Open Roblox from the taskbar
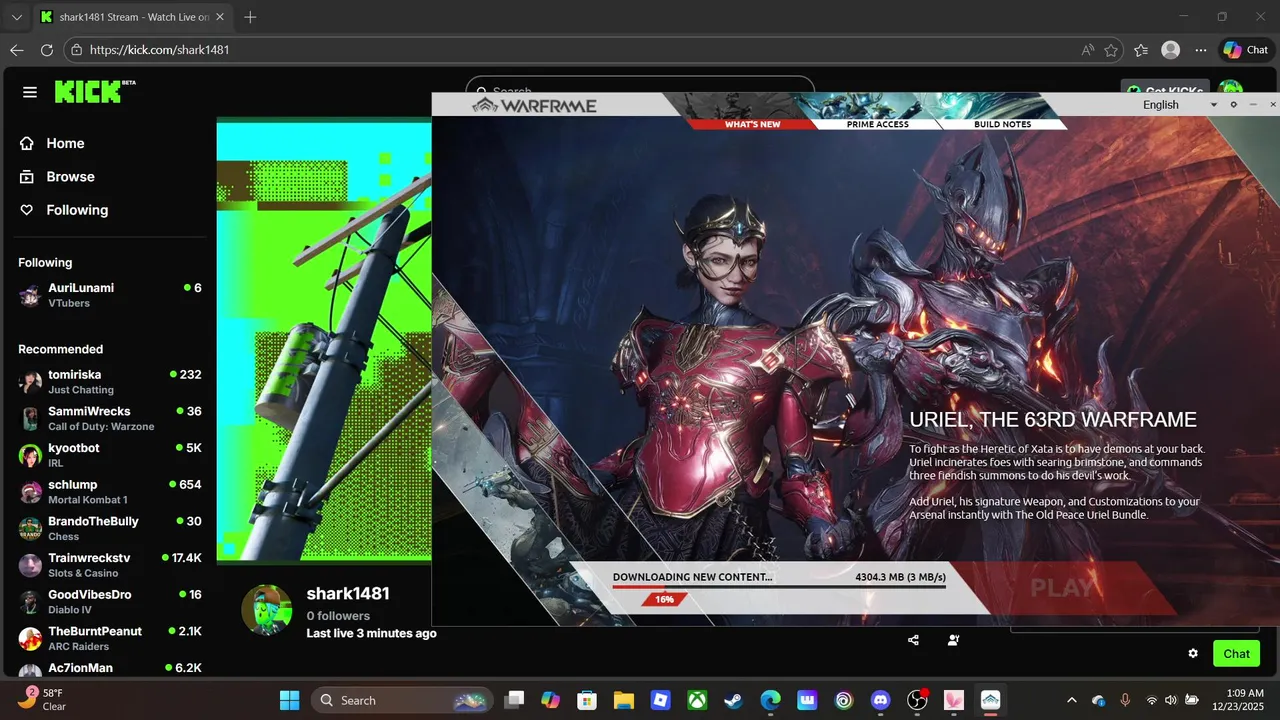 click(x=660, y=700)
